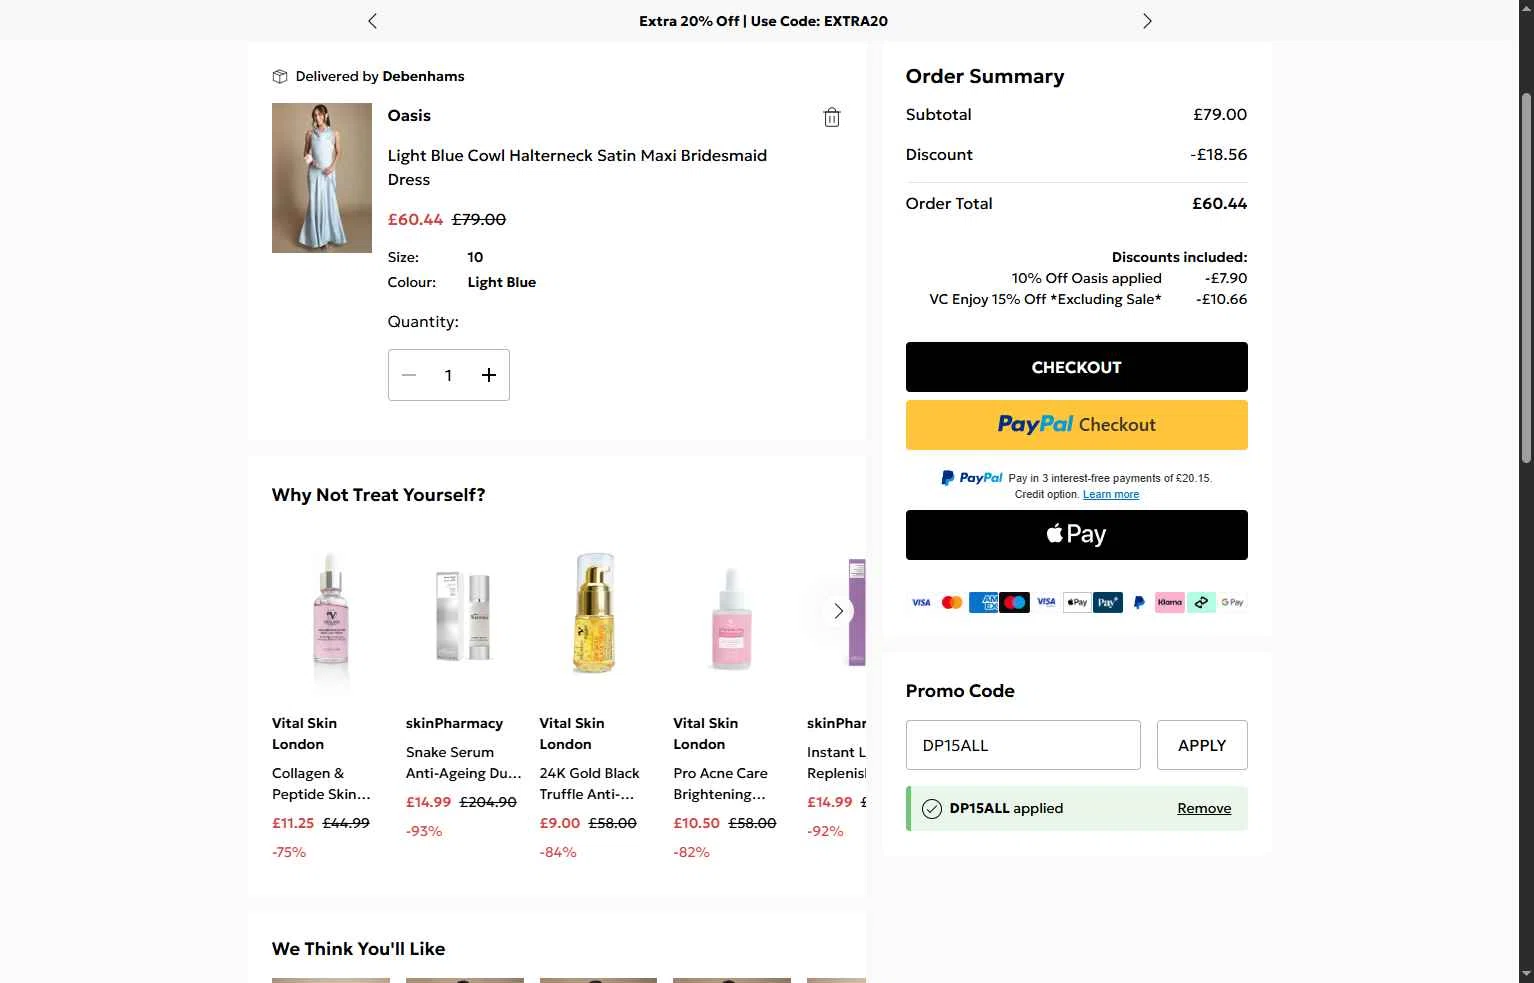The width and height of the screenshot is (1534, 983).
Task: Remove the applied DP15ALL promo code
Action: point(1204,808)
